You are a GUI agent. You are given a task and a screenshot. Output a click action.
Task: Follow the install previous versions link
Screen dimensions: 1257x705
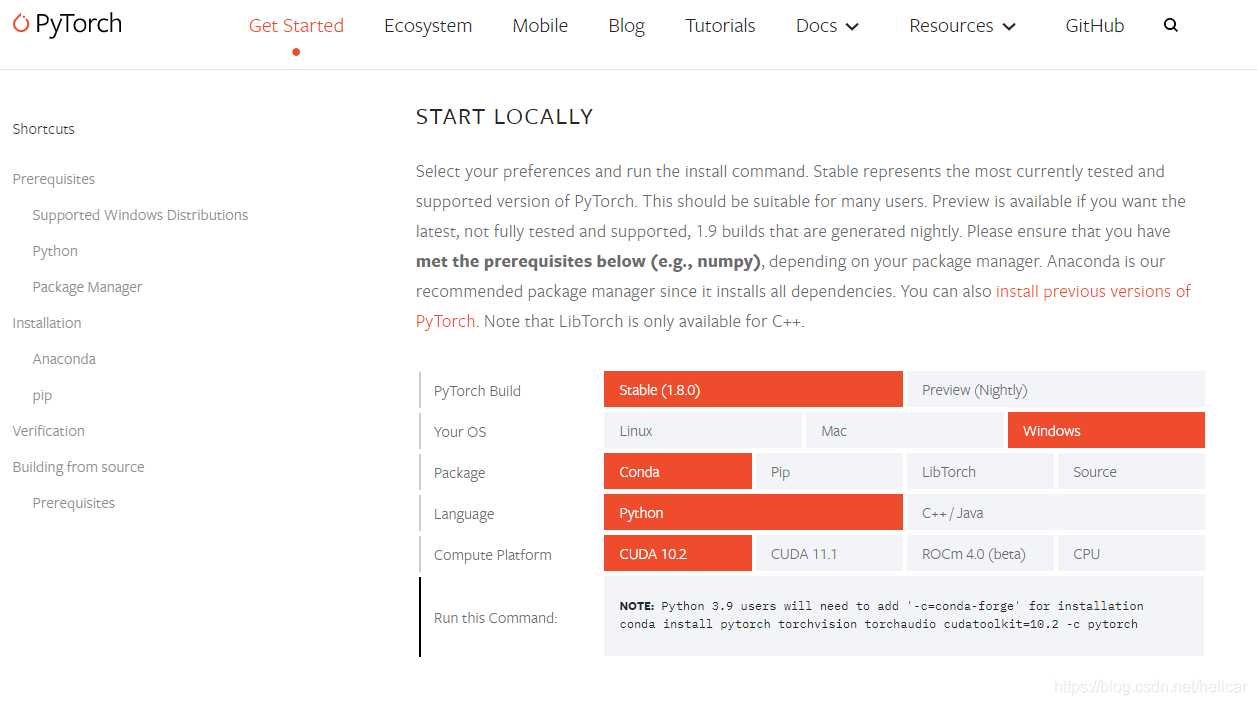(1093, 291)
